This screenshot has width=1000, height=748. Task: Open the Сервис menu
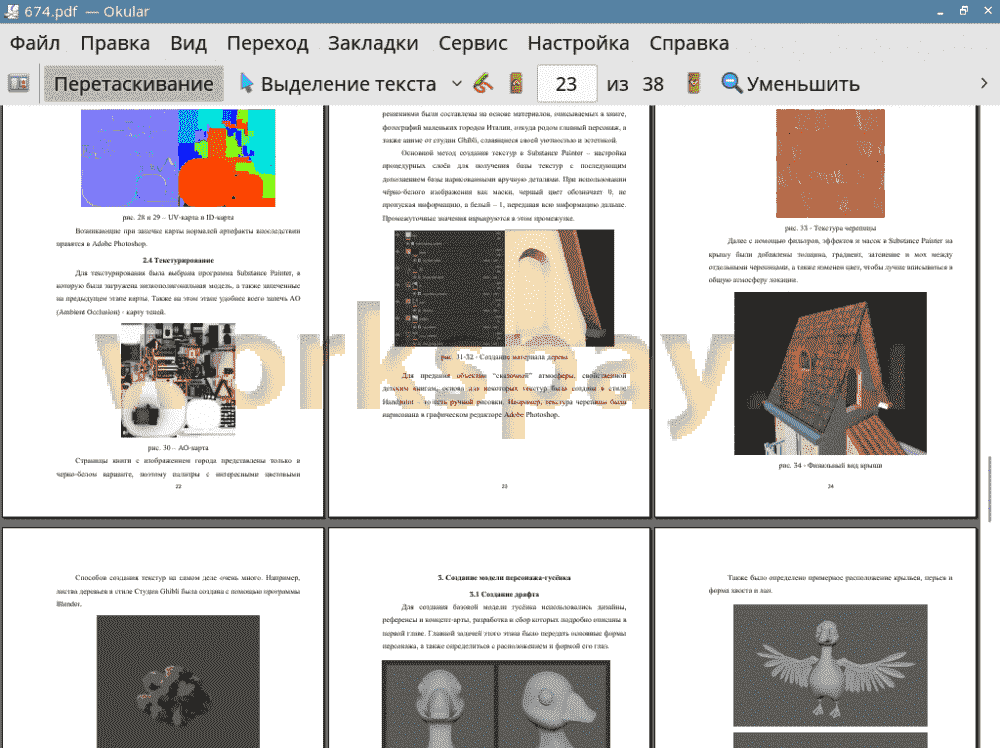(473, 43)
